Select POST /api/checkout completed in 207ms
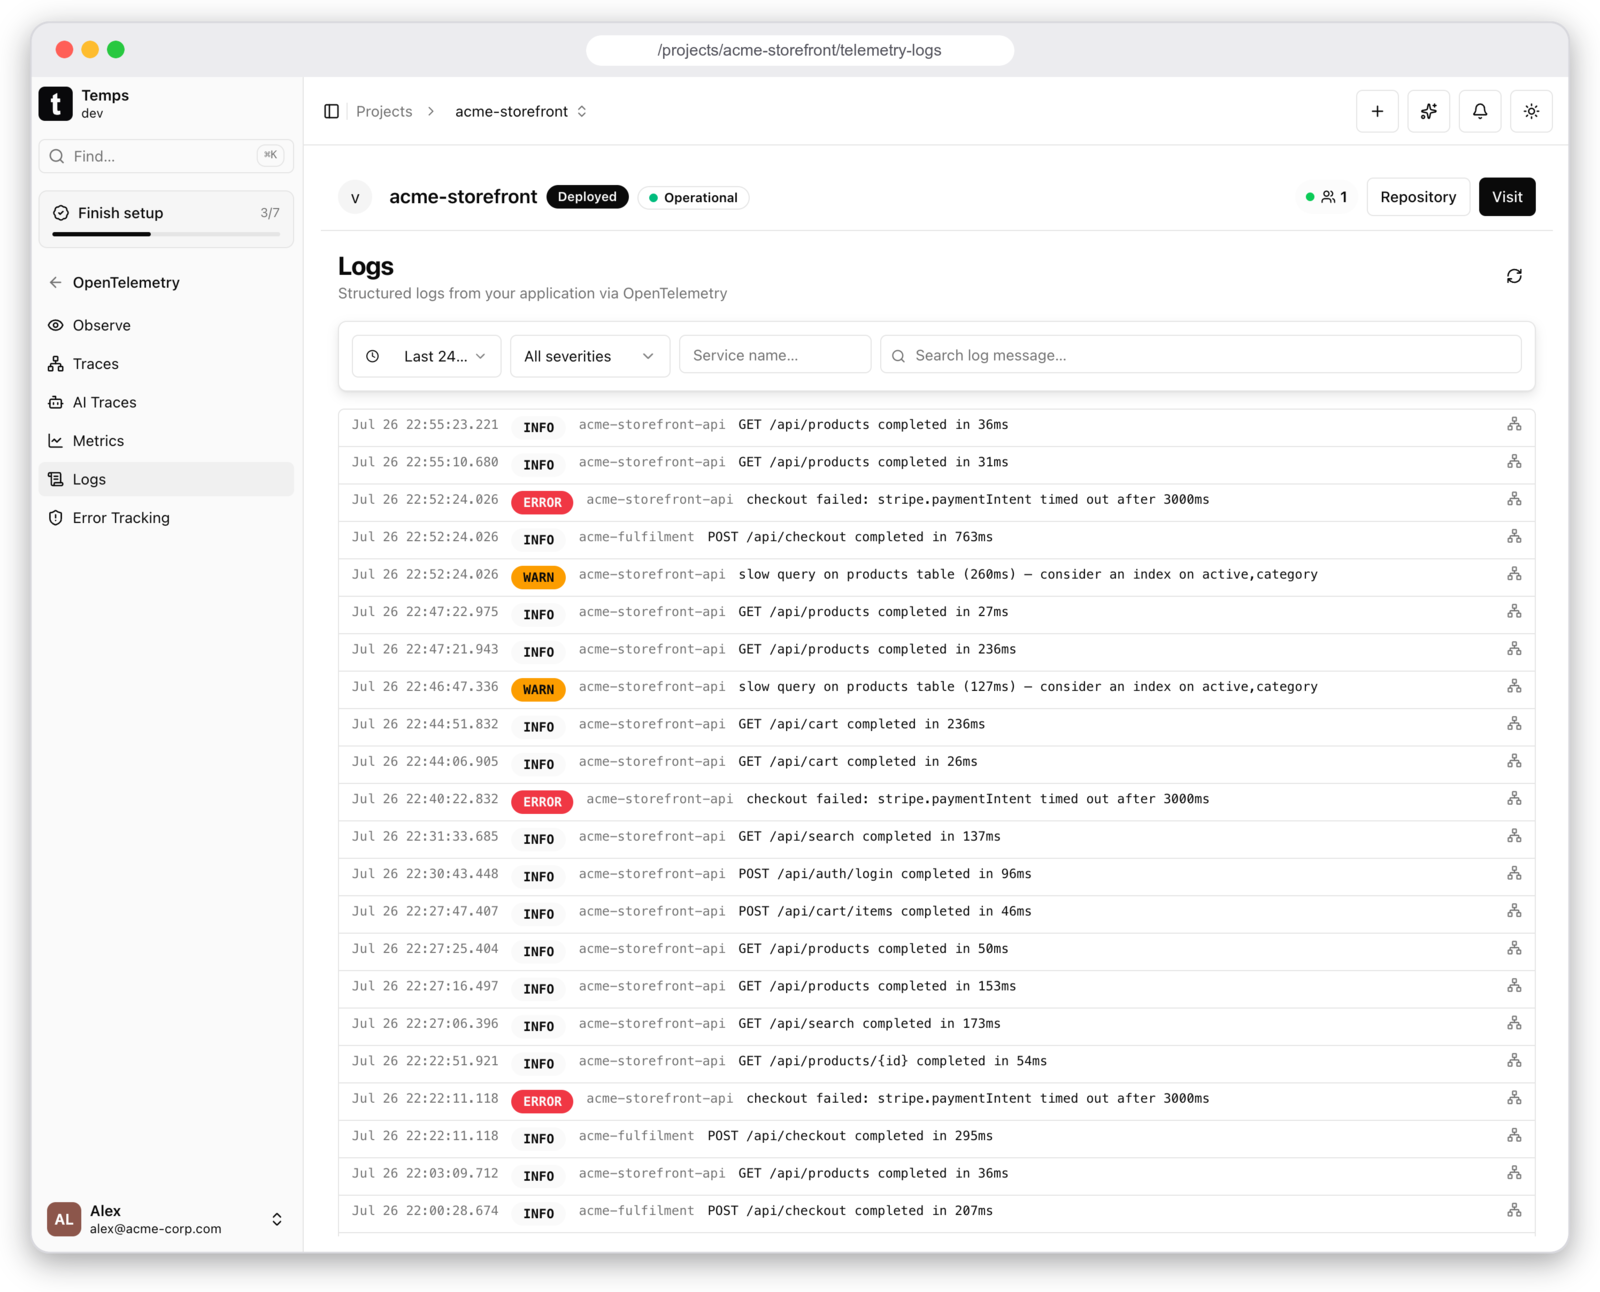1600x1292 pixels. coord(850,1211)
